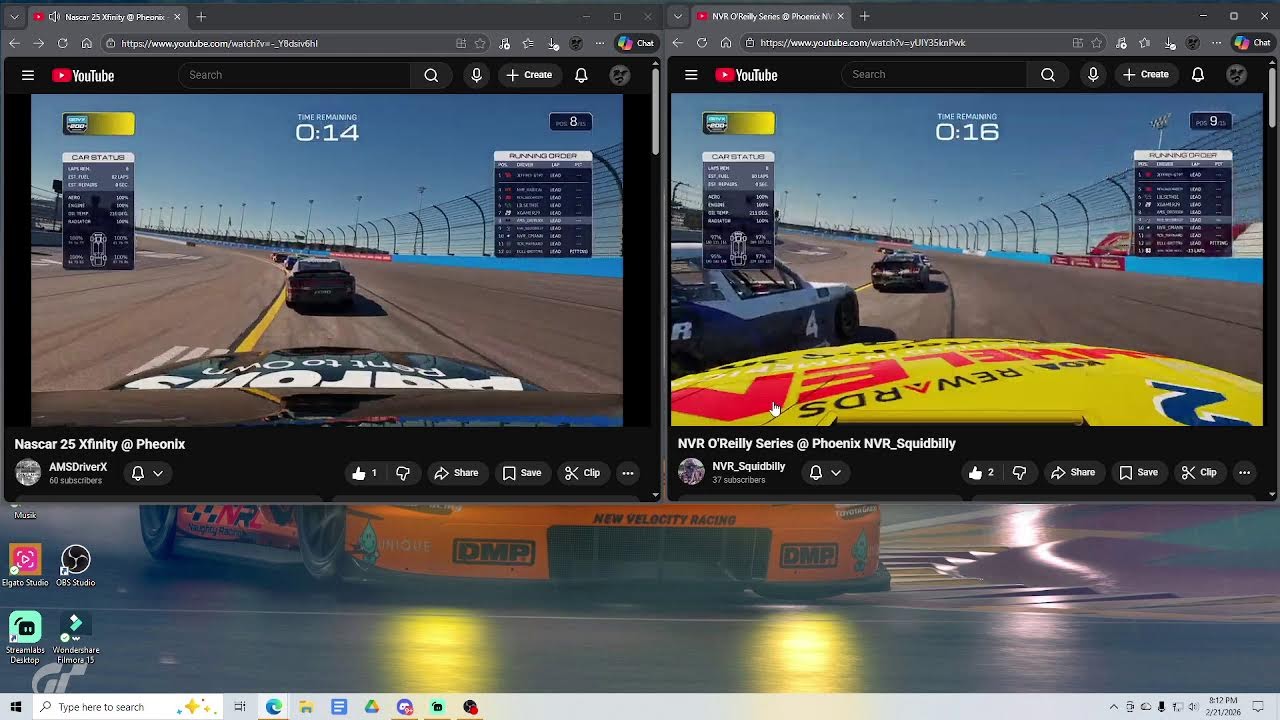
Task: Open Streamlabs Desktop shortcut
Action: click(25, 638)
